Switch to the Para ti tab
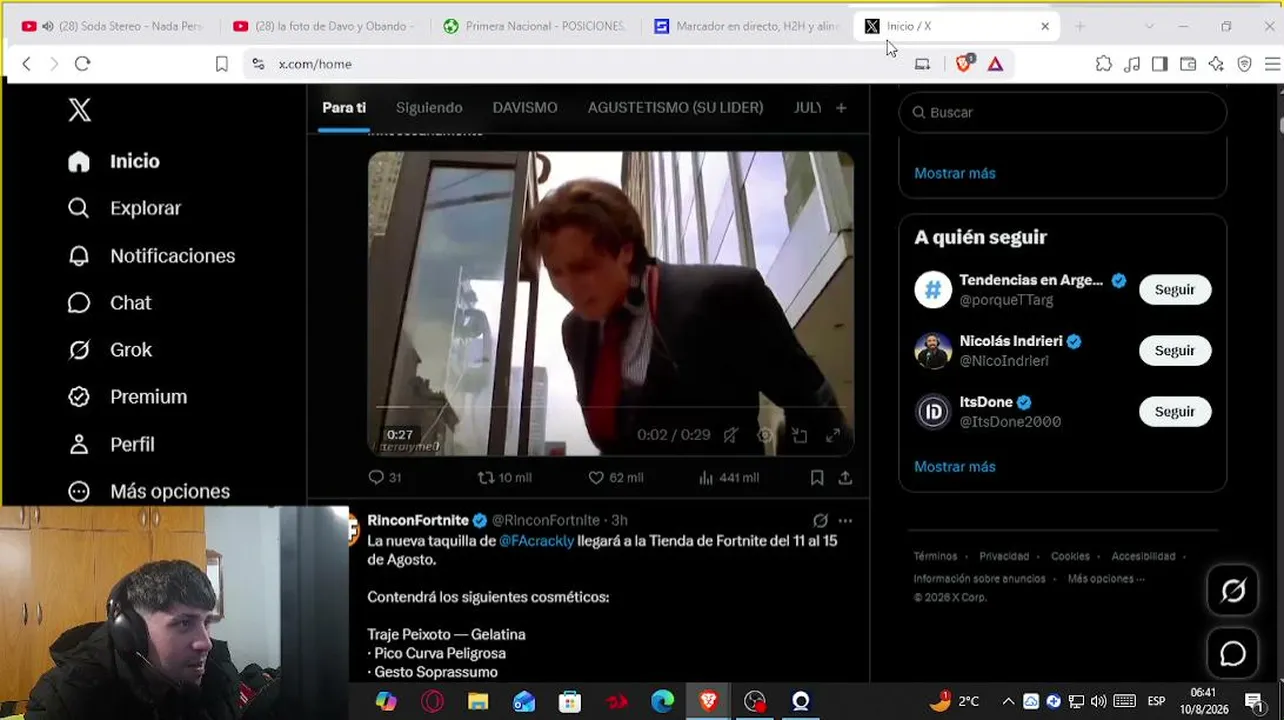This screenshot has width=1284, height=720. pyautogui.click(x=344, y=108)
